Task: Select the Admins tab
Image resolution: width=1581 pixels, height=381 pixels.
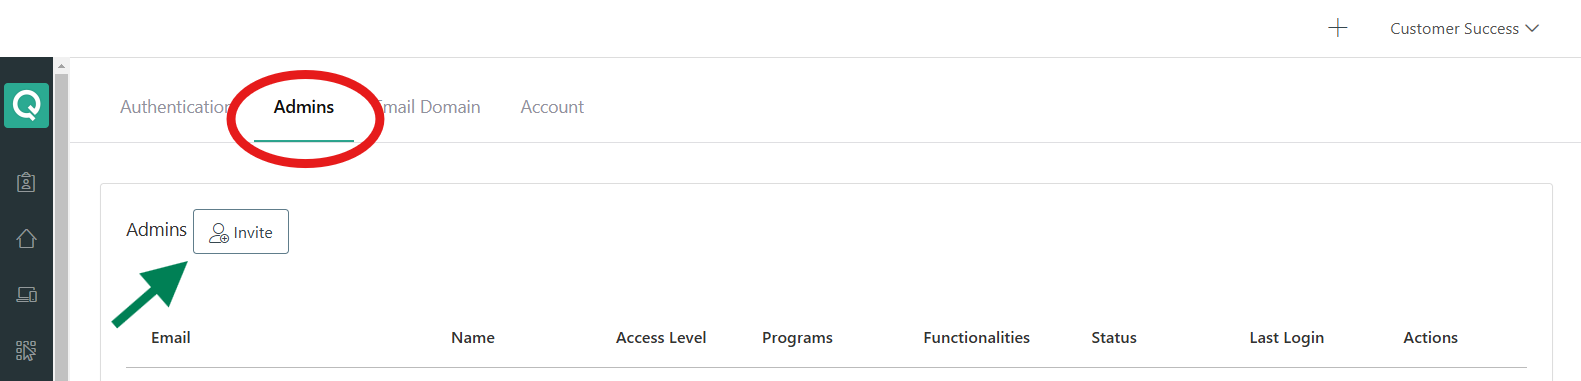Action: (304, 107)
